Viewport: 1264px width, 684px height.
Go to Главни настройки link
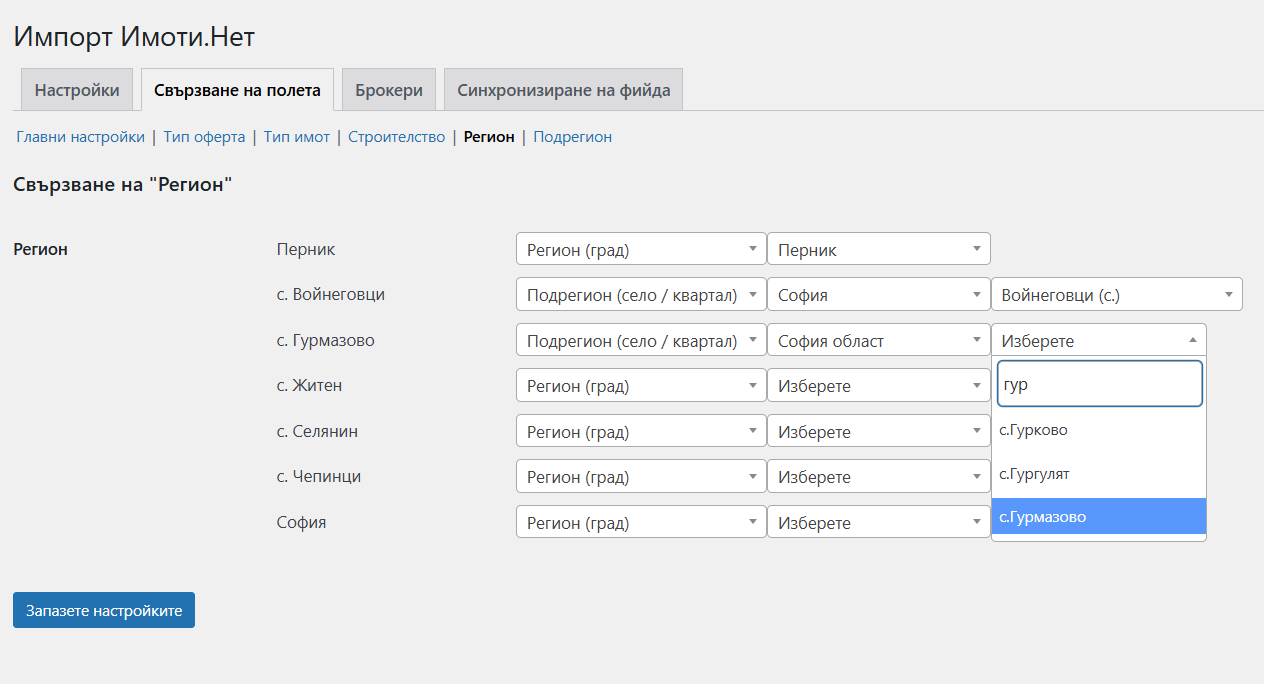80,137
